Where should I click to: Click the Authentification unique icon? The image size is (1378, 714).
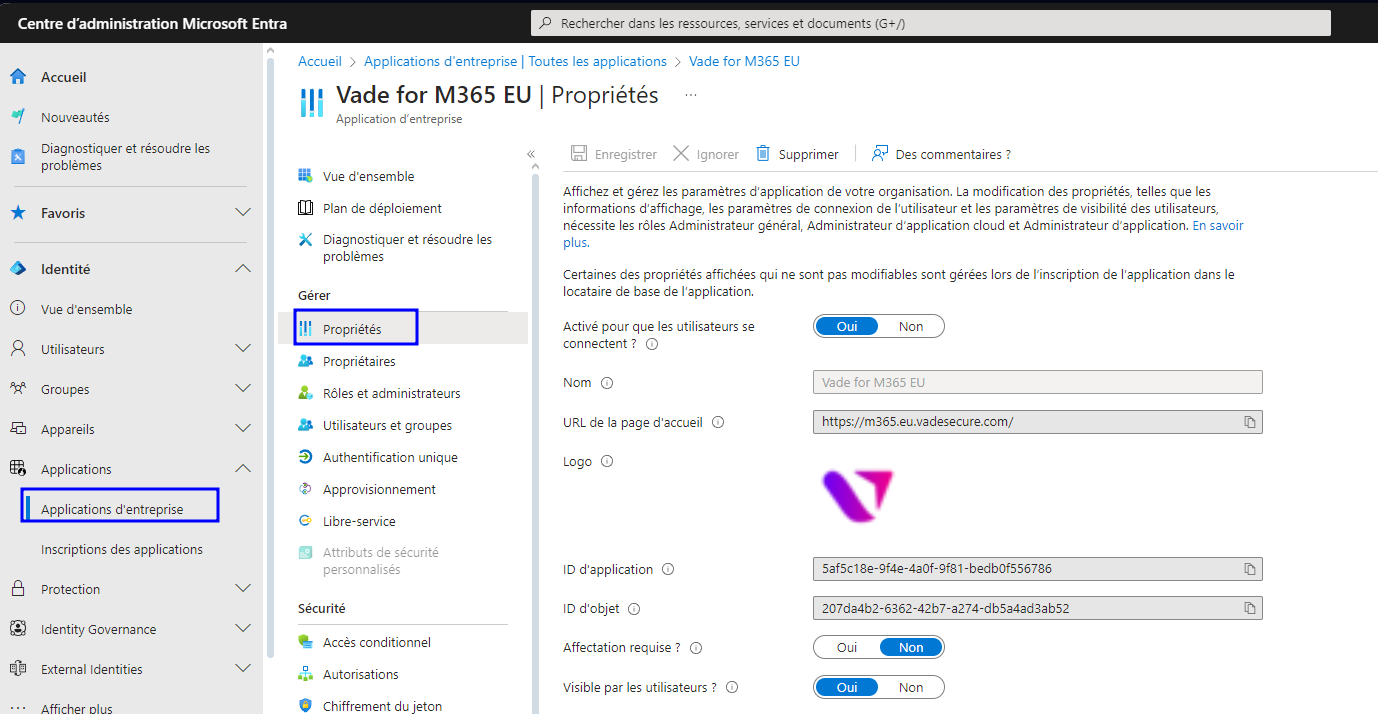click(305, 457)
